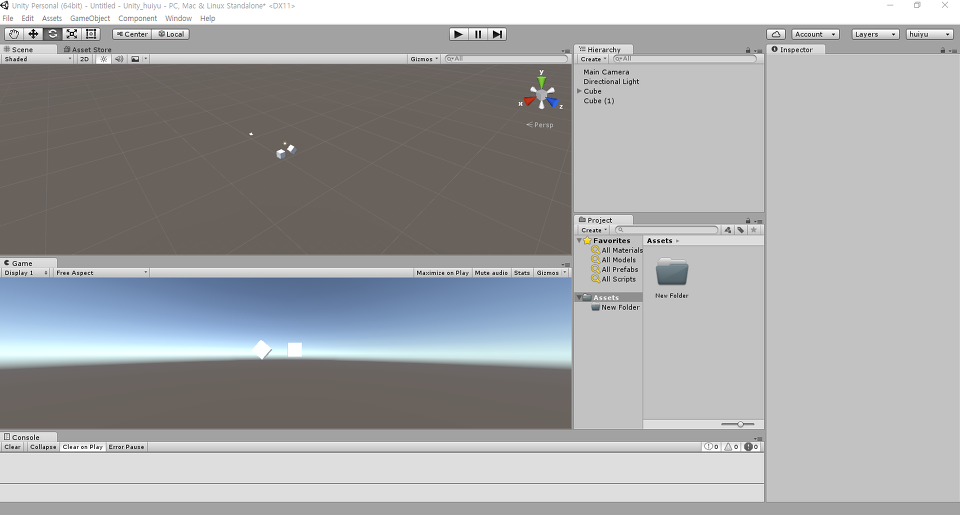This screenshot has height=515, width=960.
Task: Open the GameObject menu
Action: click(90, 18)
